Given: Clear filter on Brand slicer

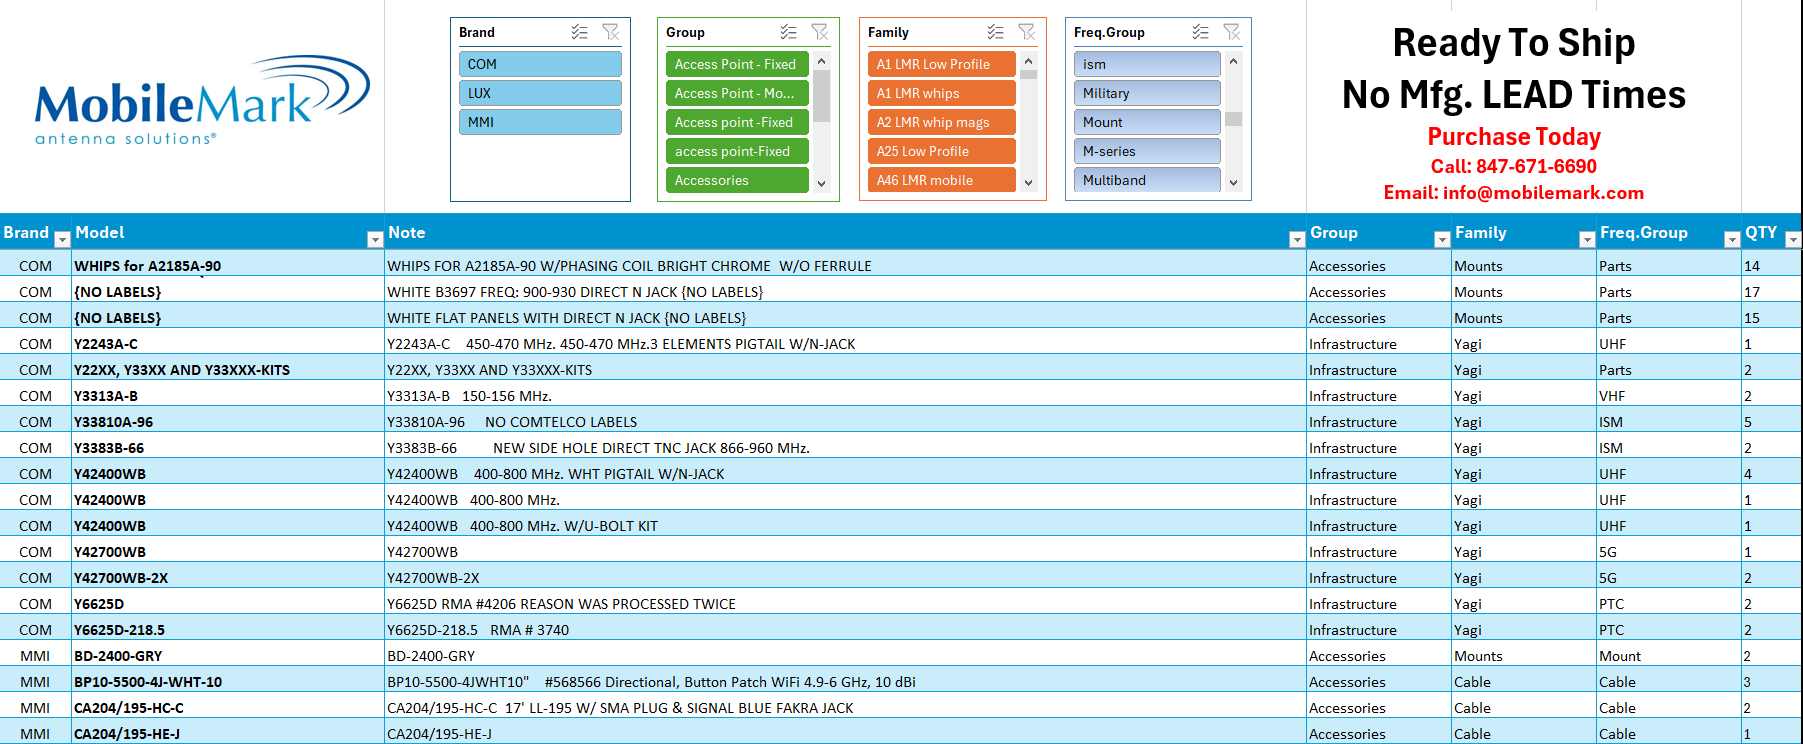Looking at the screenshot, I should (x=610, y=32).
